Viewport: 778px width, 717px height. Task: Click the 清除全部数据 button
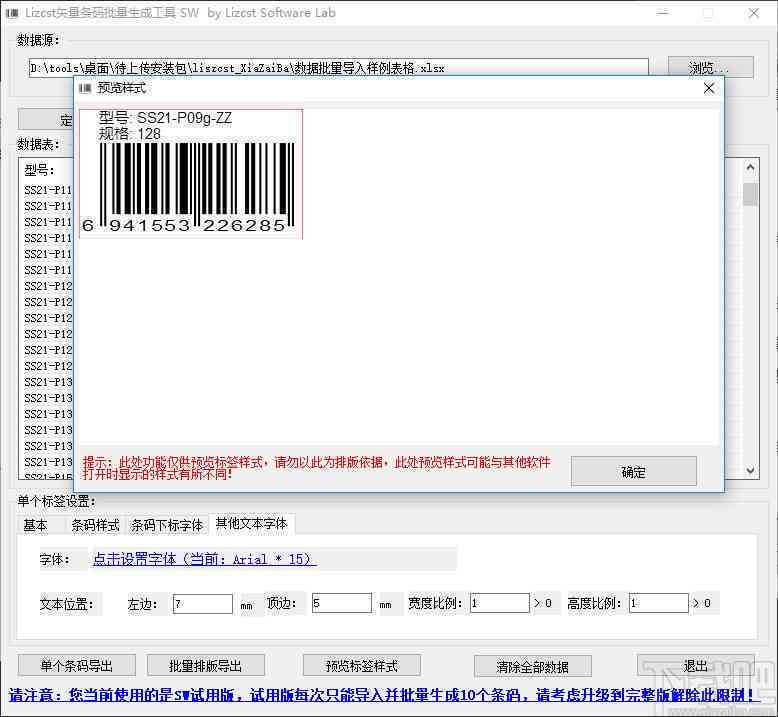(x=532, y=666)
